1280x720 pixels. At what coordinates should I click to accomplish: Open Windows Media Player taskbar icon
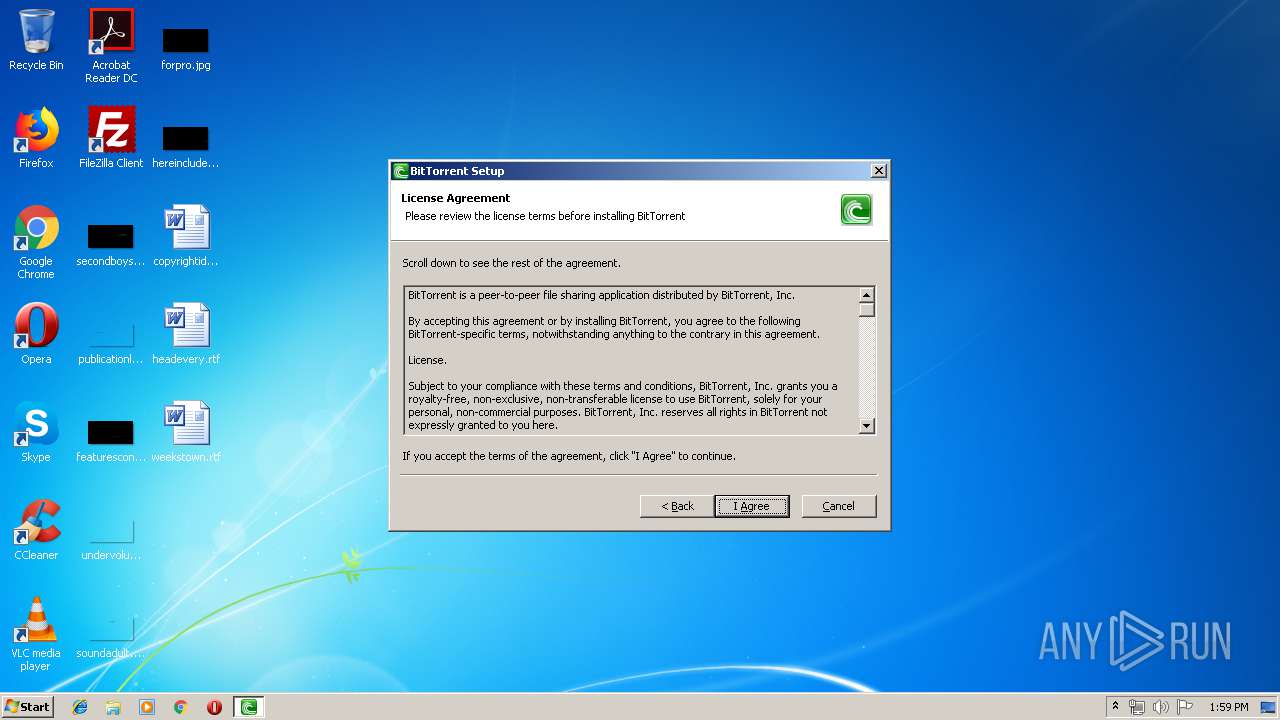pyautogui.click(x=147, y=707)
